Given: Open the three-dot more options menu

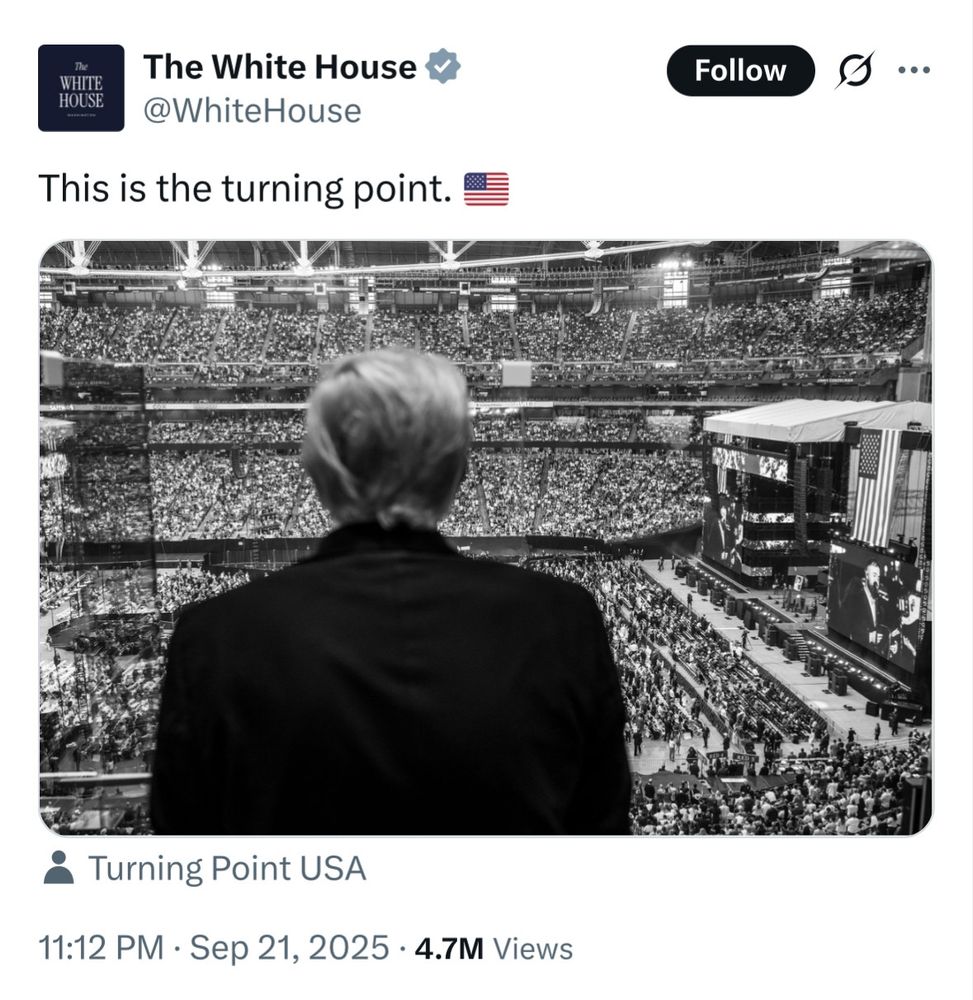Looking at the screenshot, I should pos(914,70).
